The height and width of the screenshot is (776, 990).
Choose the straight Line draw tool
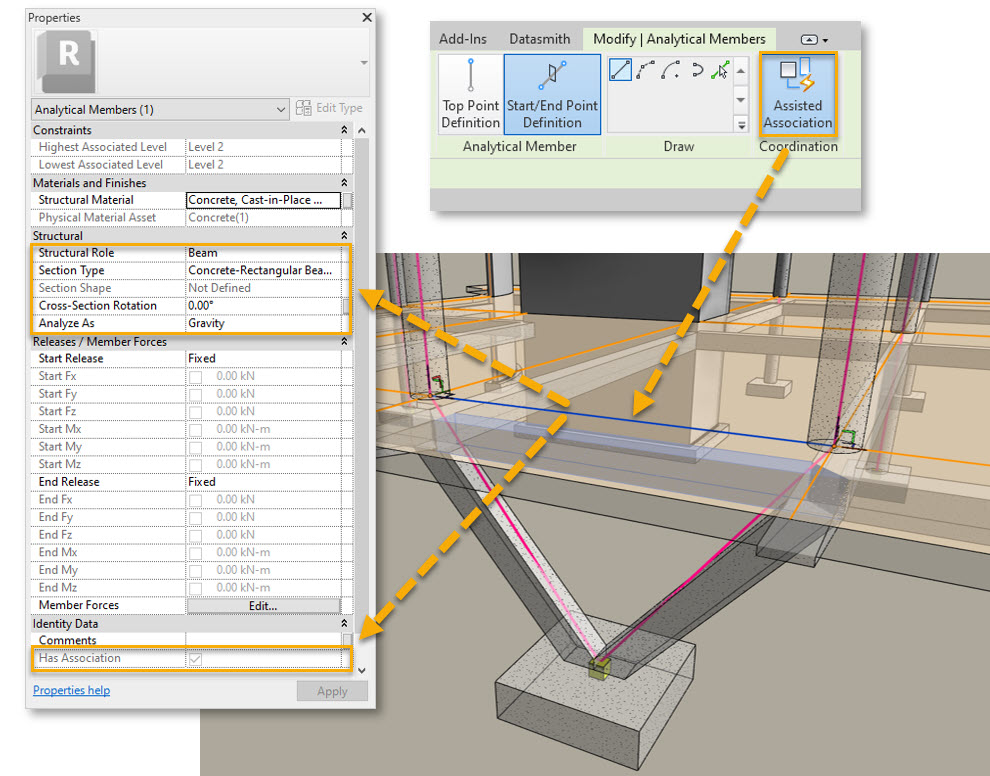620,71
